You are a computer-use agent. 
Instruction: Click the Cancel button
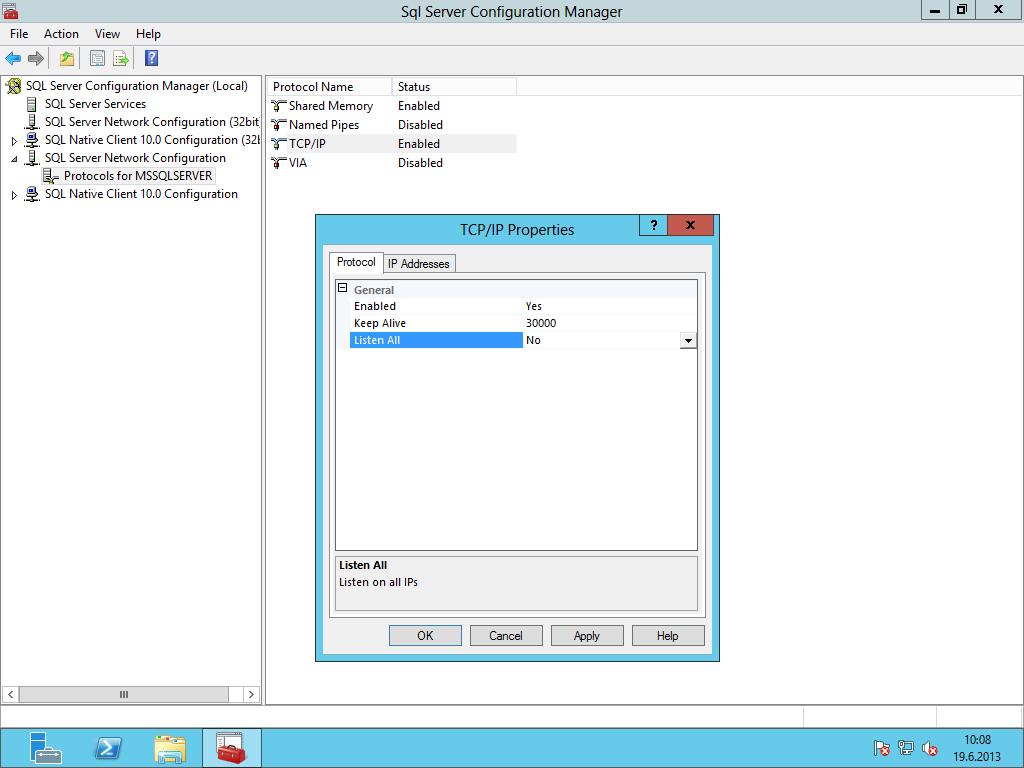pyautogui.click(x=506, y=635)
